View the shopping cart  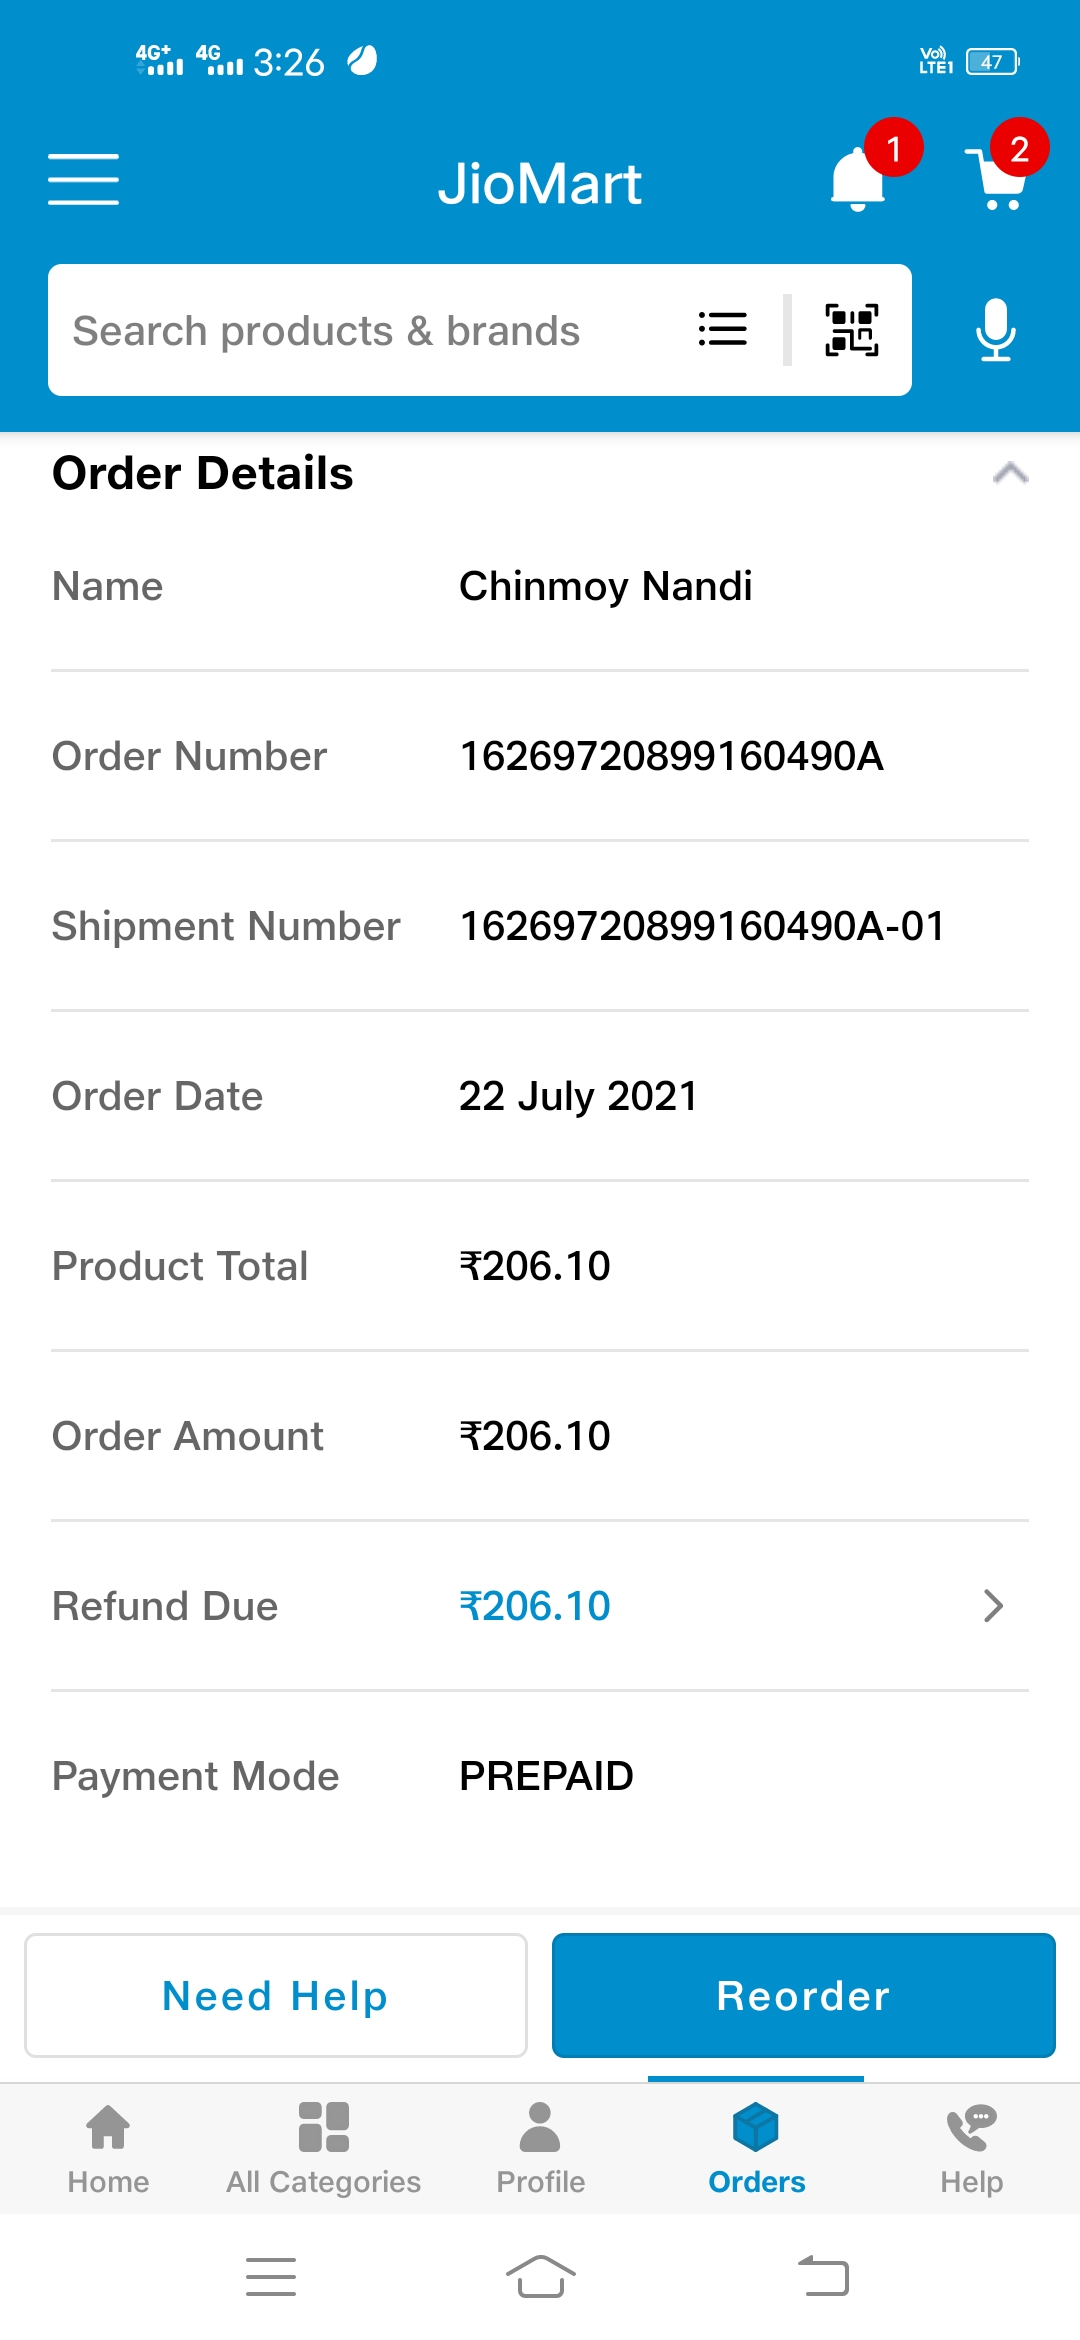tap(999, 180)
